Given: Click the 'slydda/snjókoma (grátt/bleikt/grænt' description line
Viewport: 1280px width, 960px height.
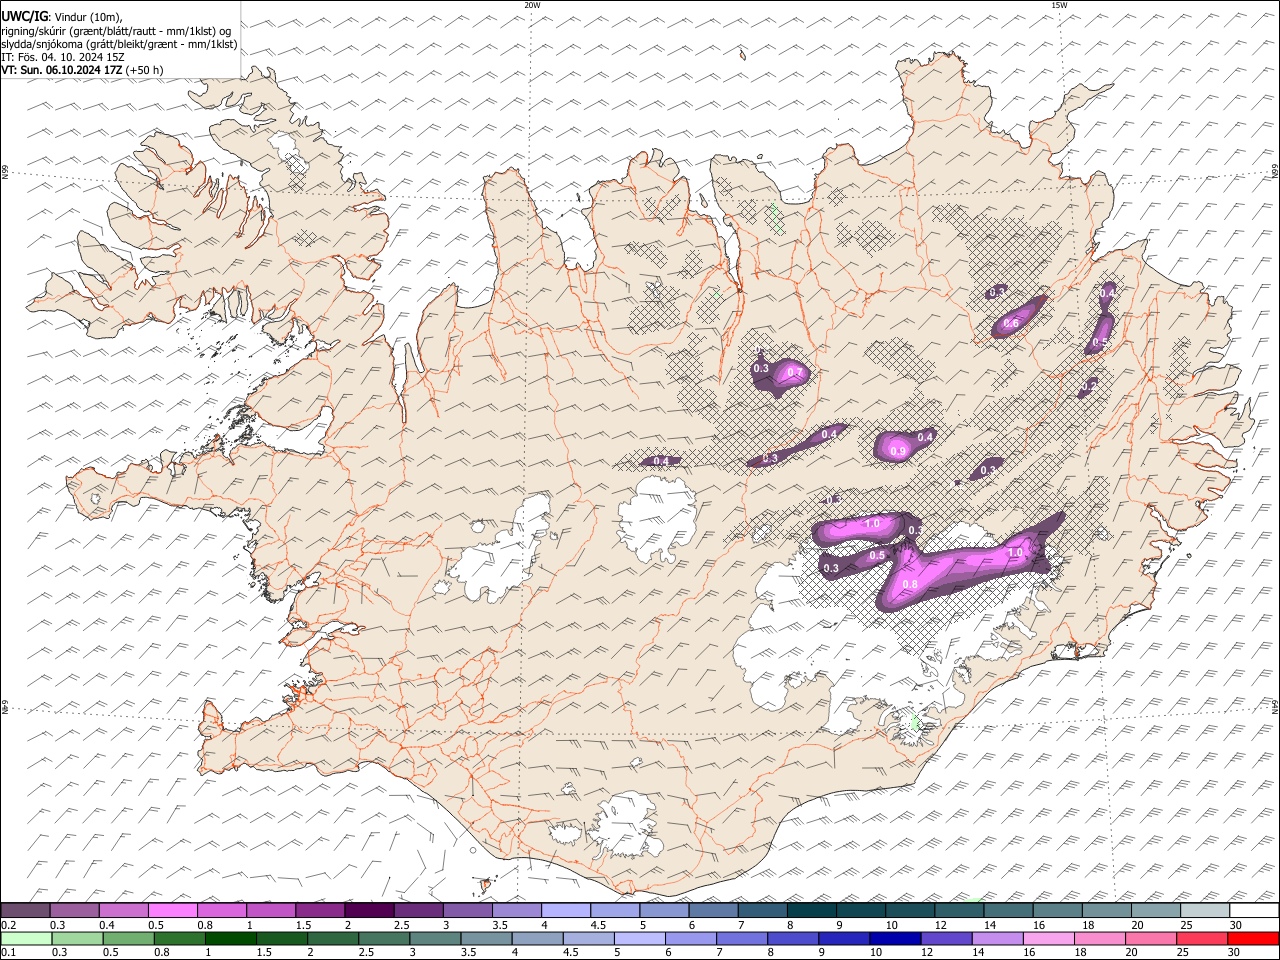Looking at the screenshot, I should coord(119,44).
